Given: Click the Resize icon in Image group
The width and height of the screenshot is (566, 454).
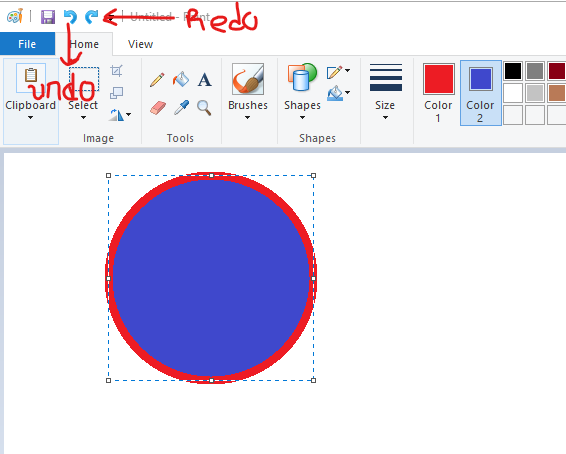Looking at the screenshot, I should point(116,93).
